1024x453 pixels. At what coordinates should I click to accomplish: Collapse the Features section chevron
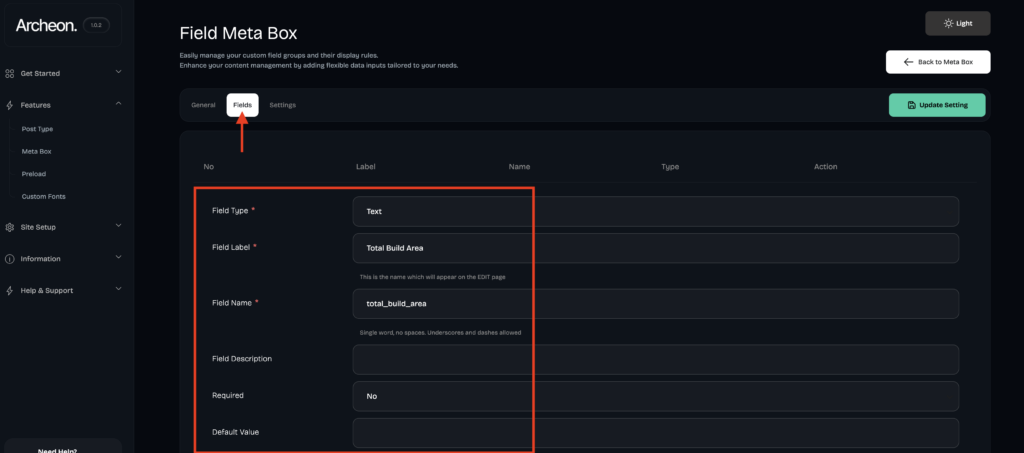click(x=118, y=103)
